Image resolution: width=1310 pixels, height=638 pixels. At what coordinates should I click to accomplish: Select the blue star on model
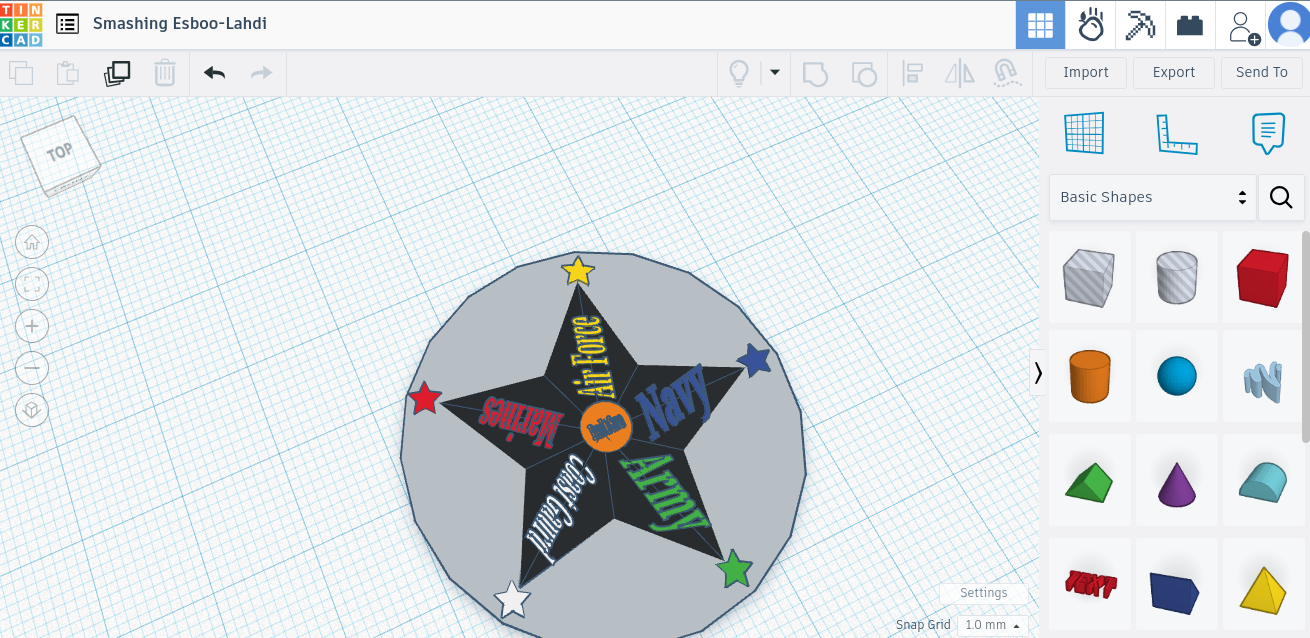point(753,360)
